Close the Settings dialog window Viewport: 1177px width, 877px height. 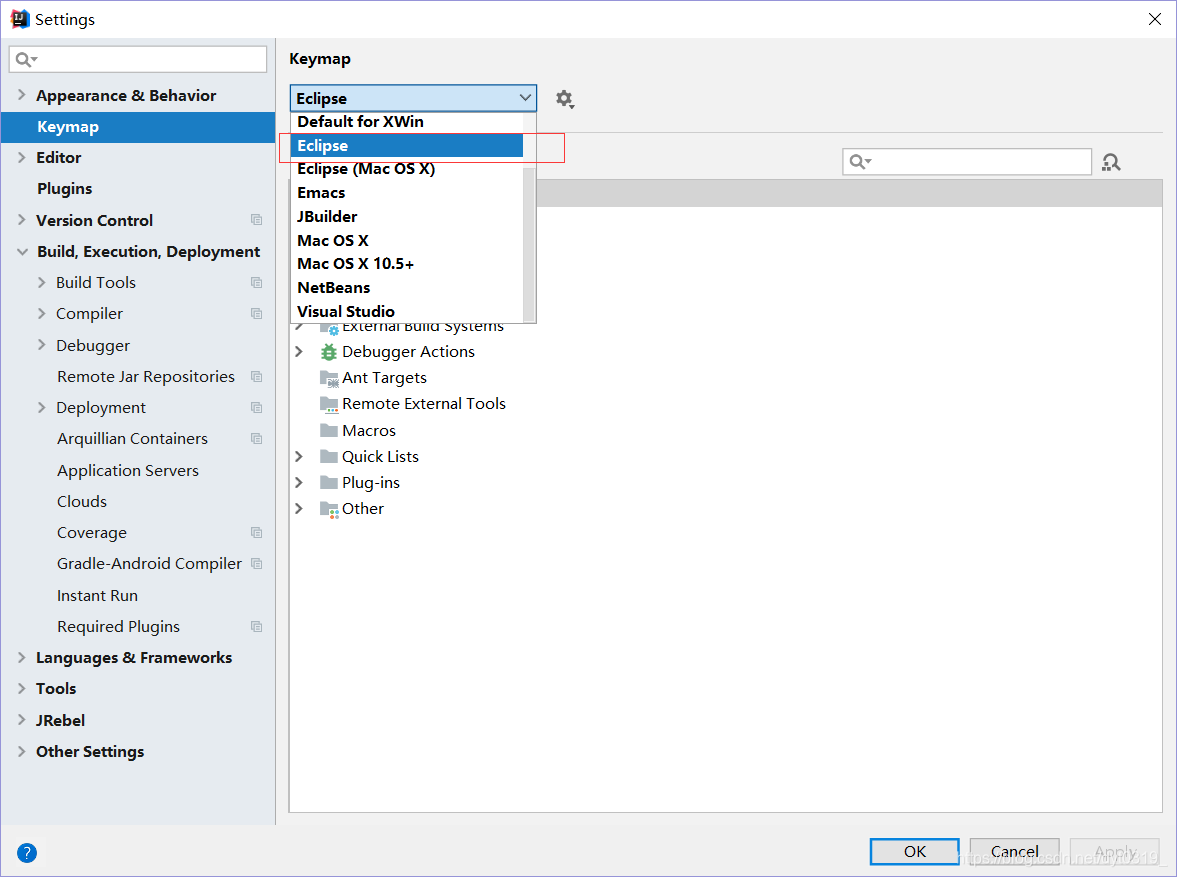pos(1154,19)
